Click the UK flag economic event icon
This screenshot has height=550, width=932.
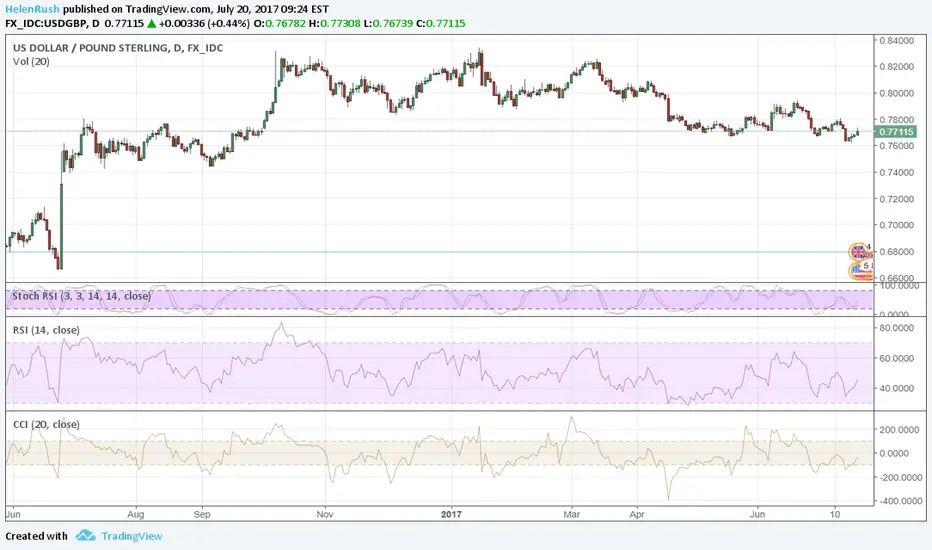click(x=859, y=252)
